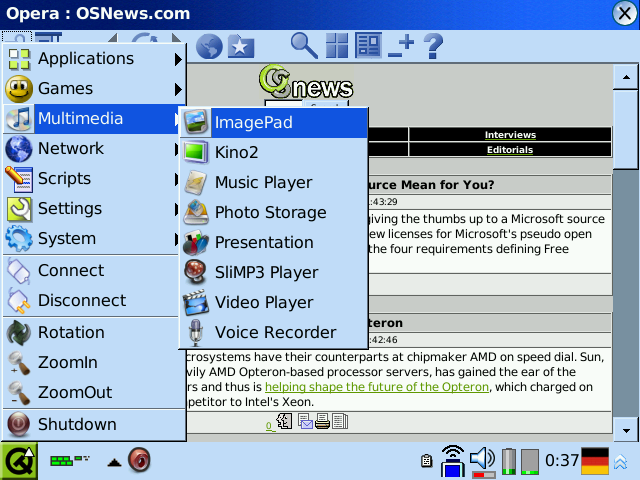
Task: Click the page layout view icon
Action: pos(368,45)
